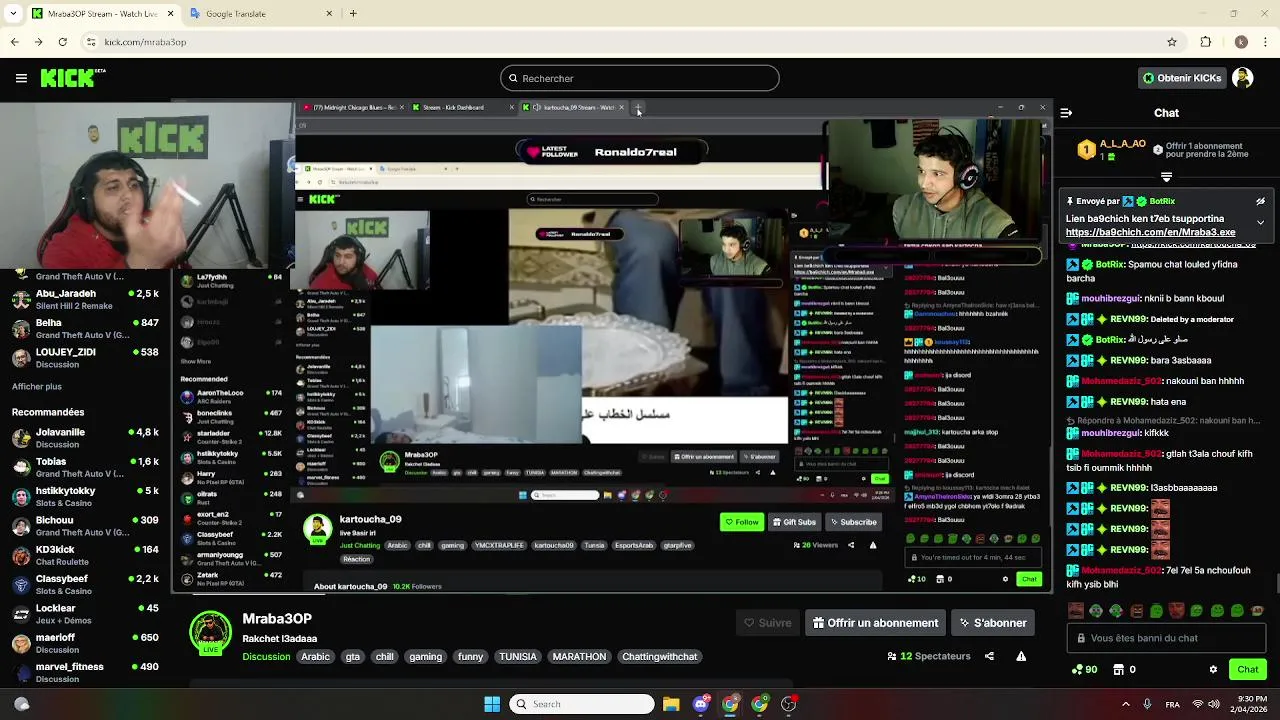This screenshot has height=720, width=1280.
Task: Click the KICK logo to go home
Action: point(73,78)
